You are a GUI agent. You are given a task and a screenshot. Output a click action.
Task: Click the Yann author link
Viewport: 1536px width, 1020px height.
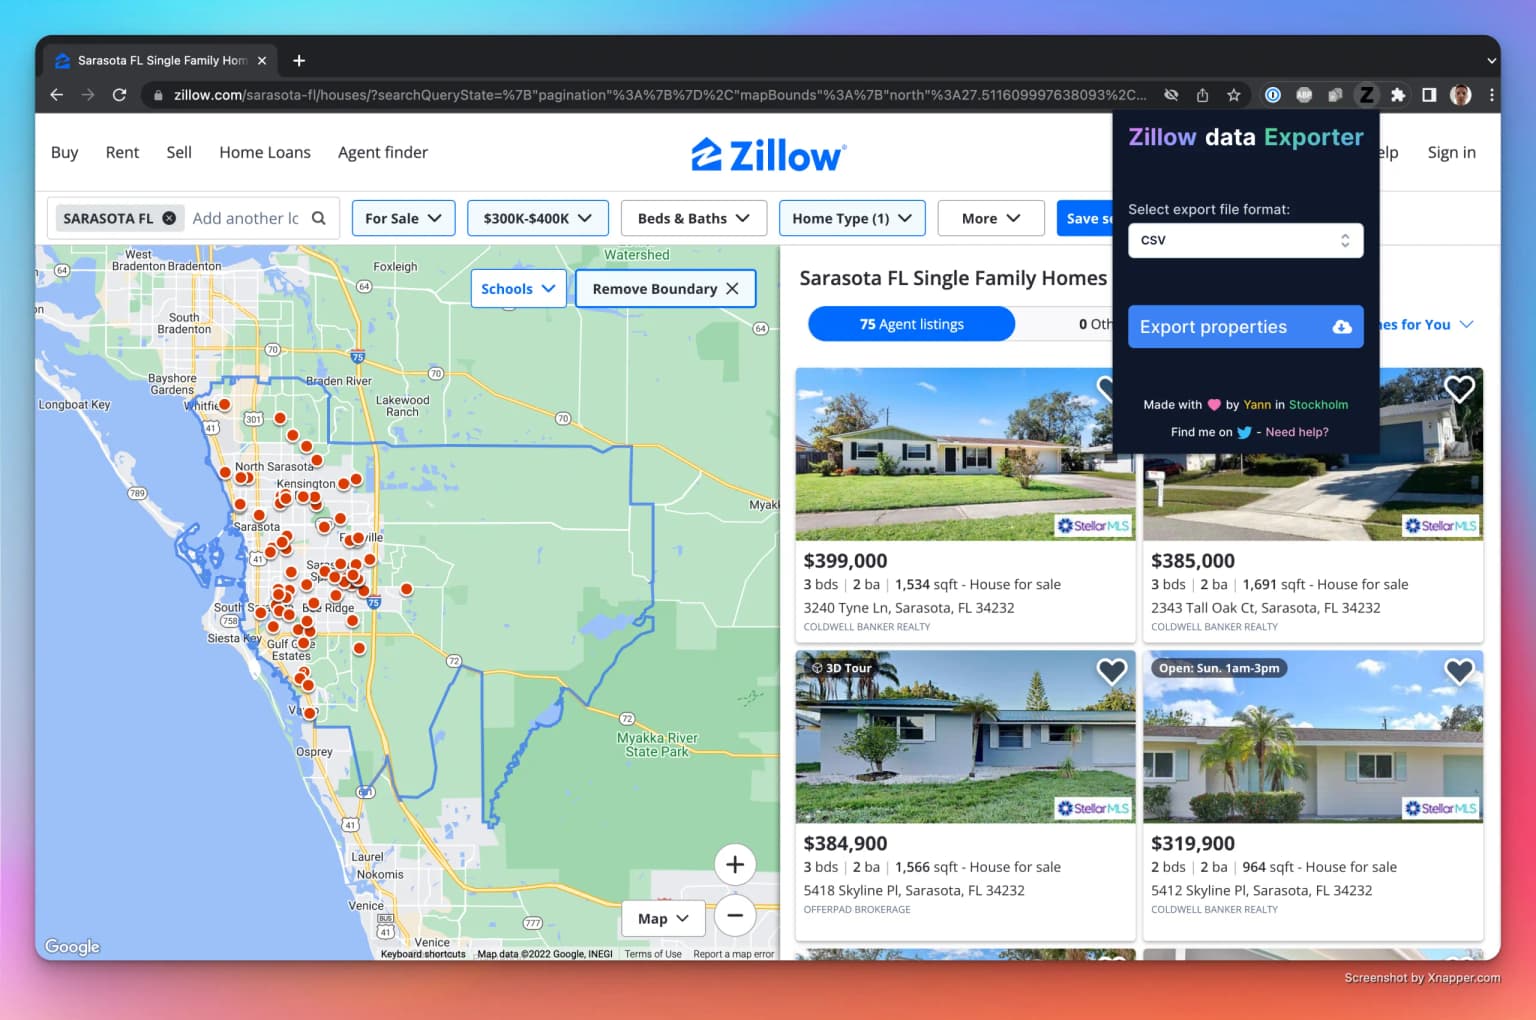(1257, 405)
